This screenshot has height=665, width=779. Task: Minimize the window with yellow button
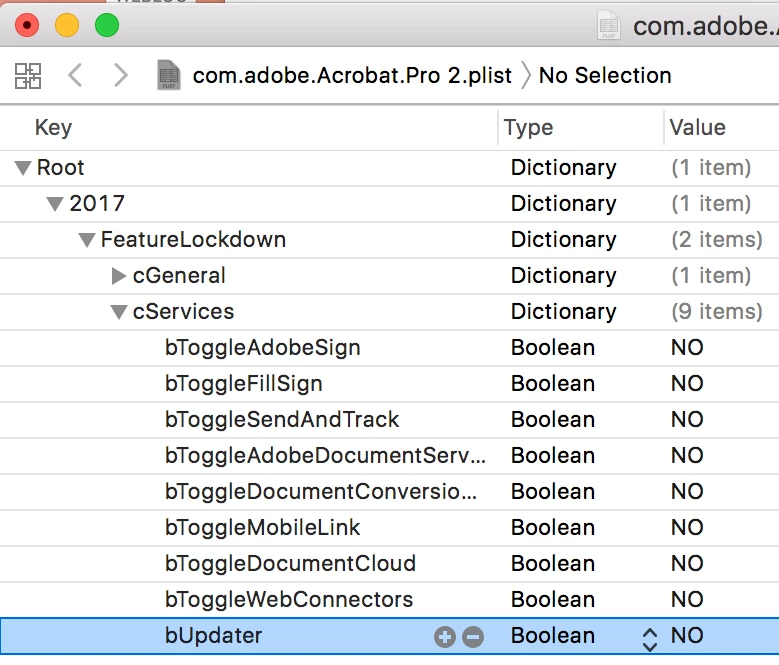click(67, 25)
